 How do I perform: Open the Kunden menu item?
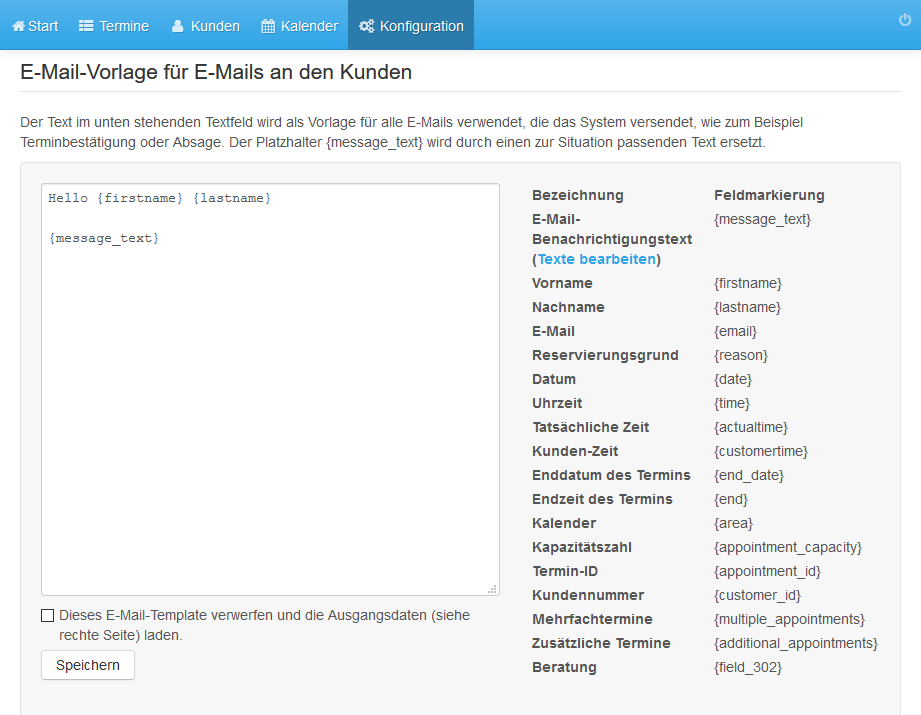click(x=206, y=26)
